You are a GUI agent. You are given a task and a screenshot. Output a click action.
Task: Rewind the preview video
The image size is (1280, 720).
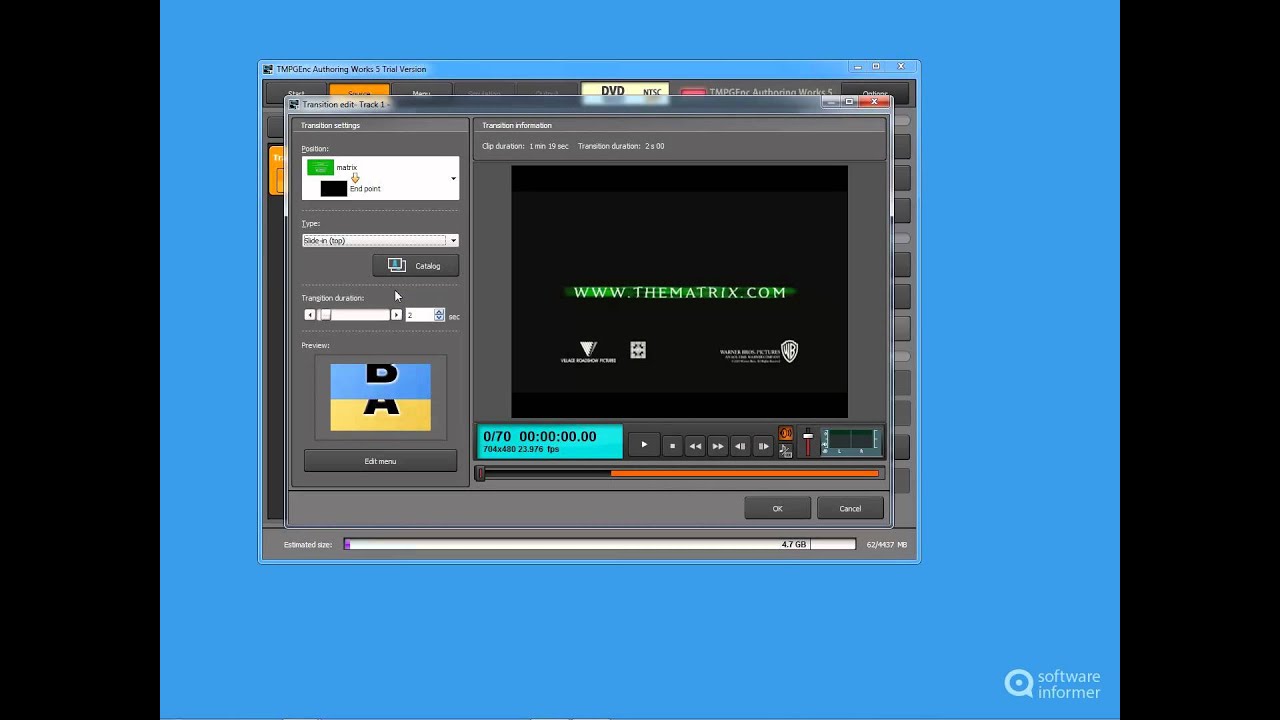pos(695,446)
